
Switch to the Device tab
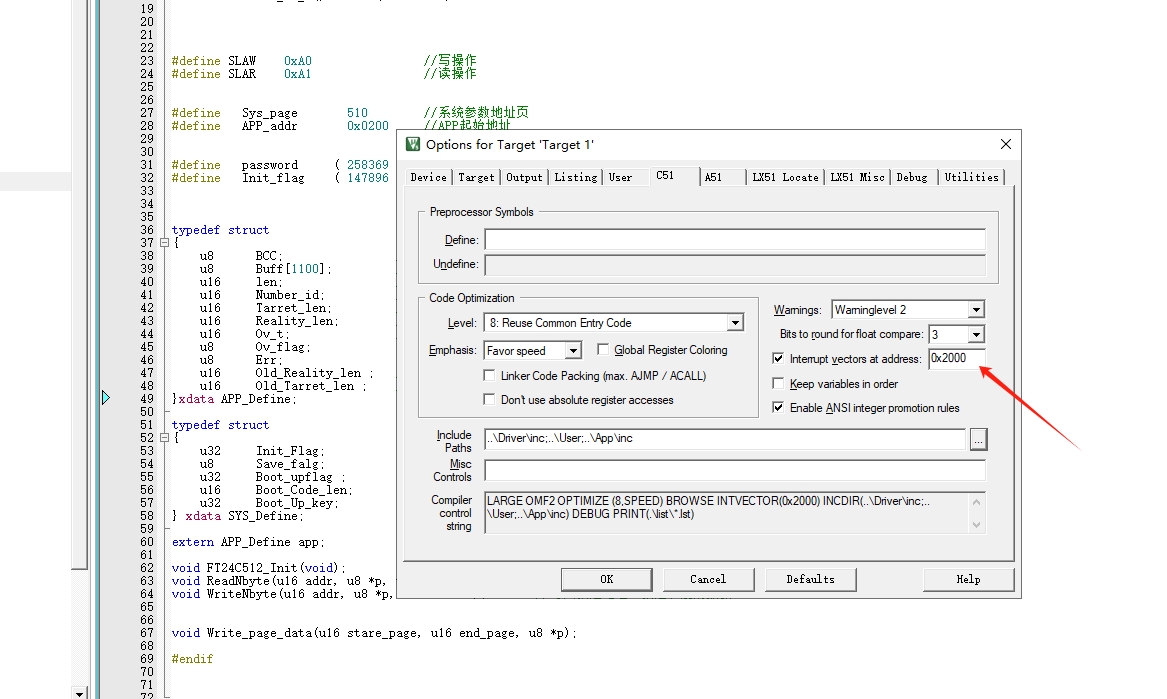(428, 177)
